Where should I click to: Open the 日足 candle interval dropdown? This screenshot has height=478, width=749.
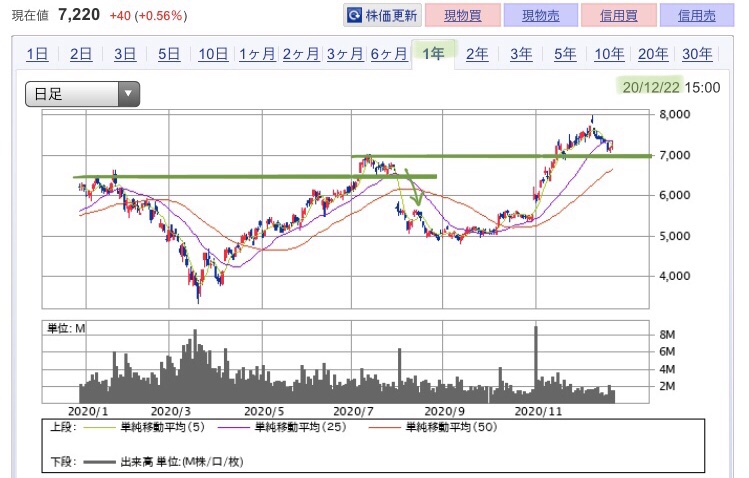tap(82, 94)
